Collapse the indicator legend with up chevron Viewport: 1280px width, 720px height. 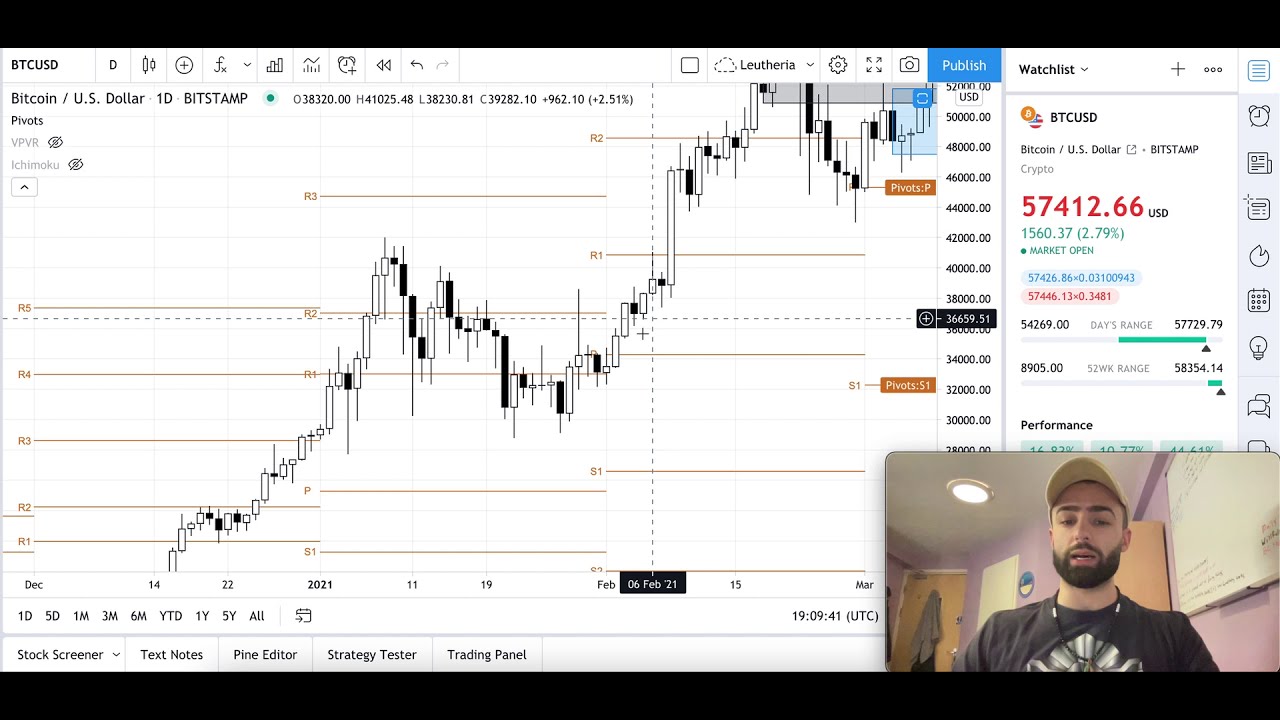[x=24, y=187]
